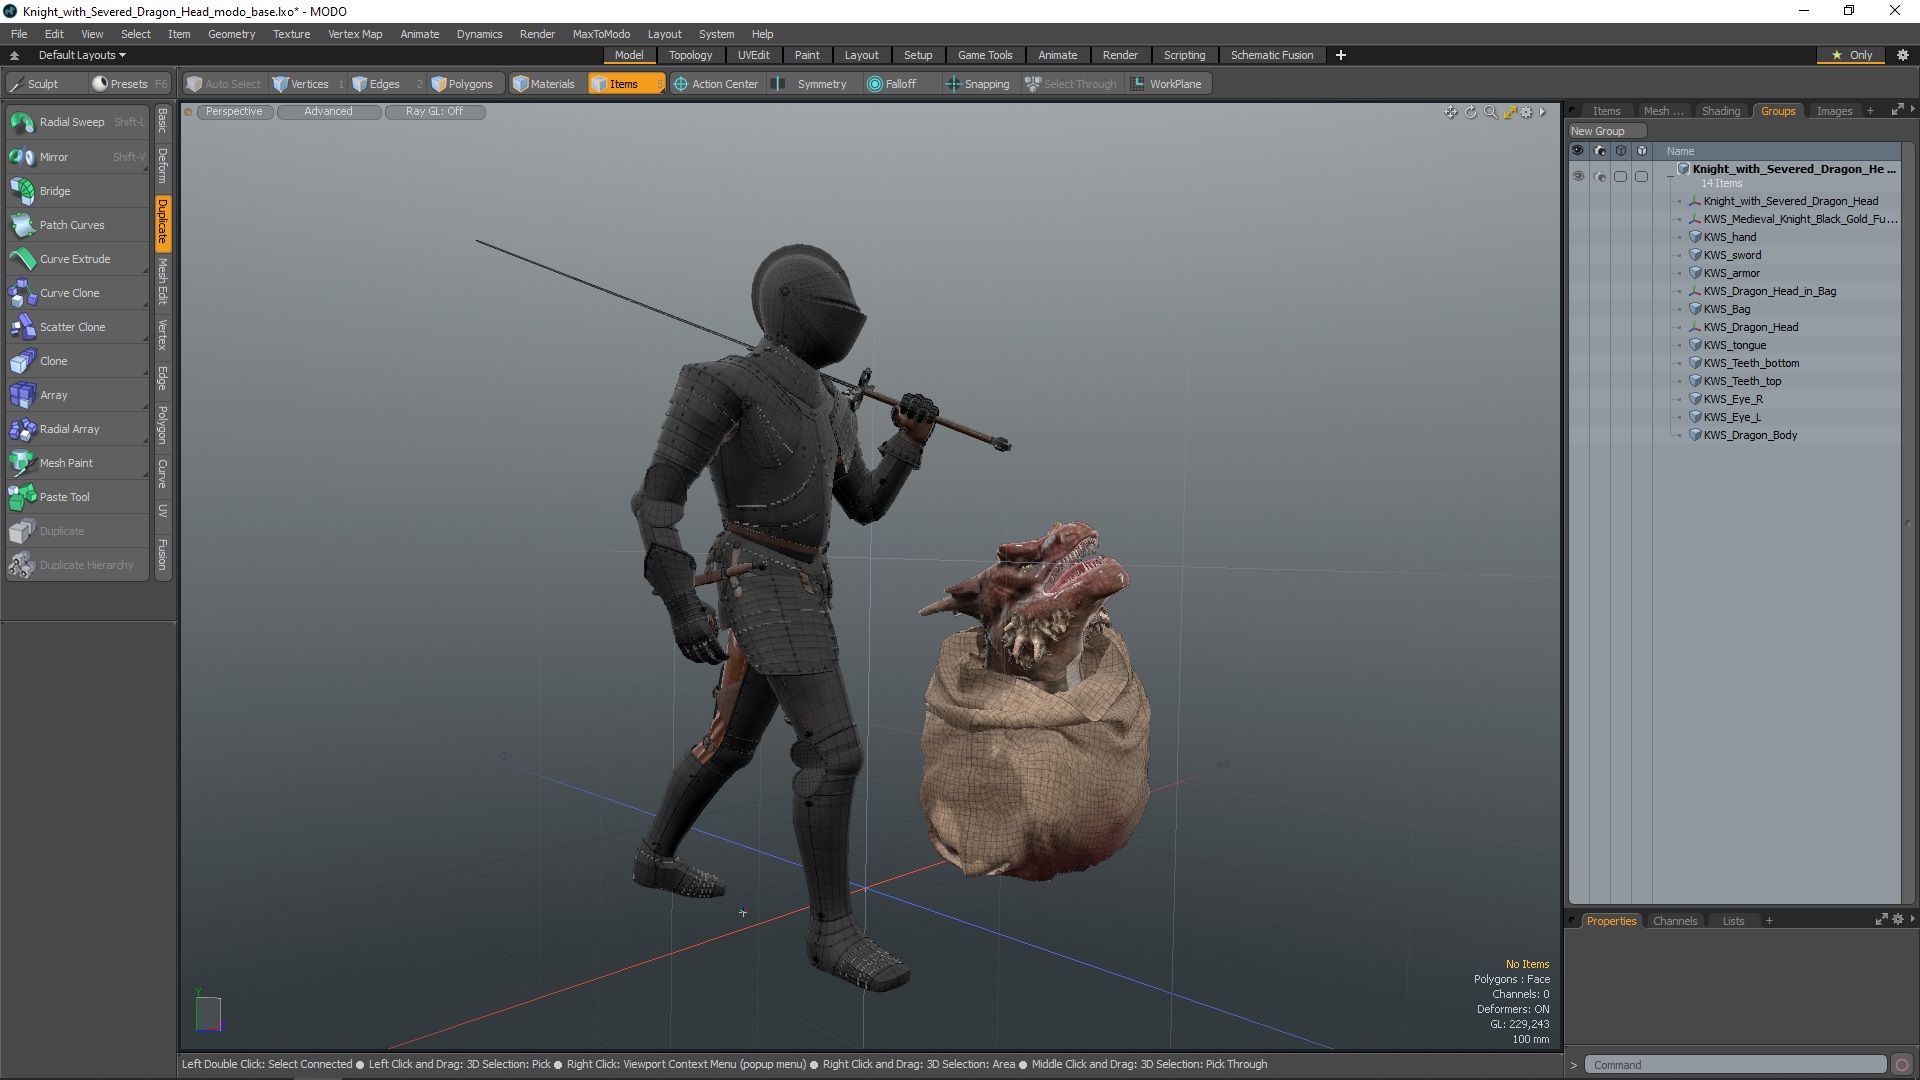Open the MaxToModo menu

[601, 34]
